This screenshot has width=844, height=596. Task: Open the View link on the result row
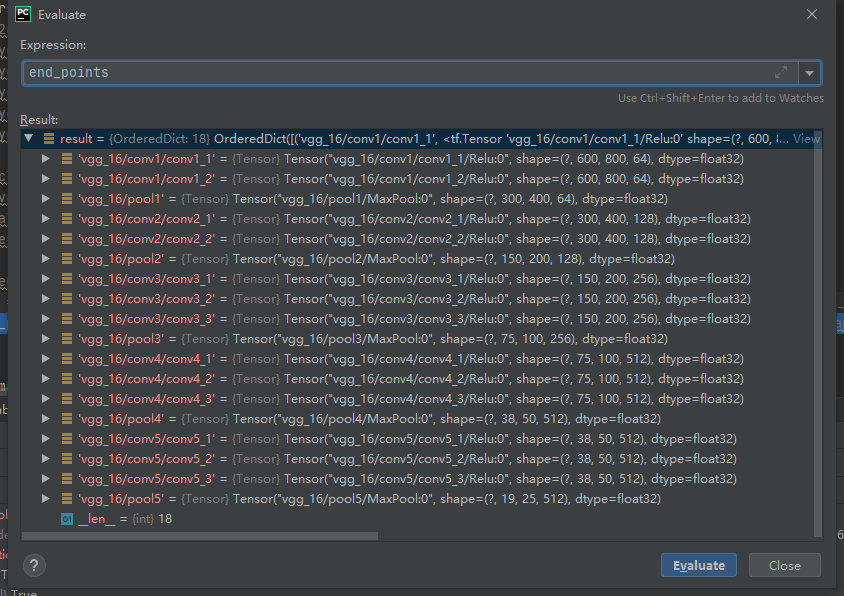[x=806, y=139]
